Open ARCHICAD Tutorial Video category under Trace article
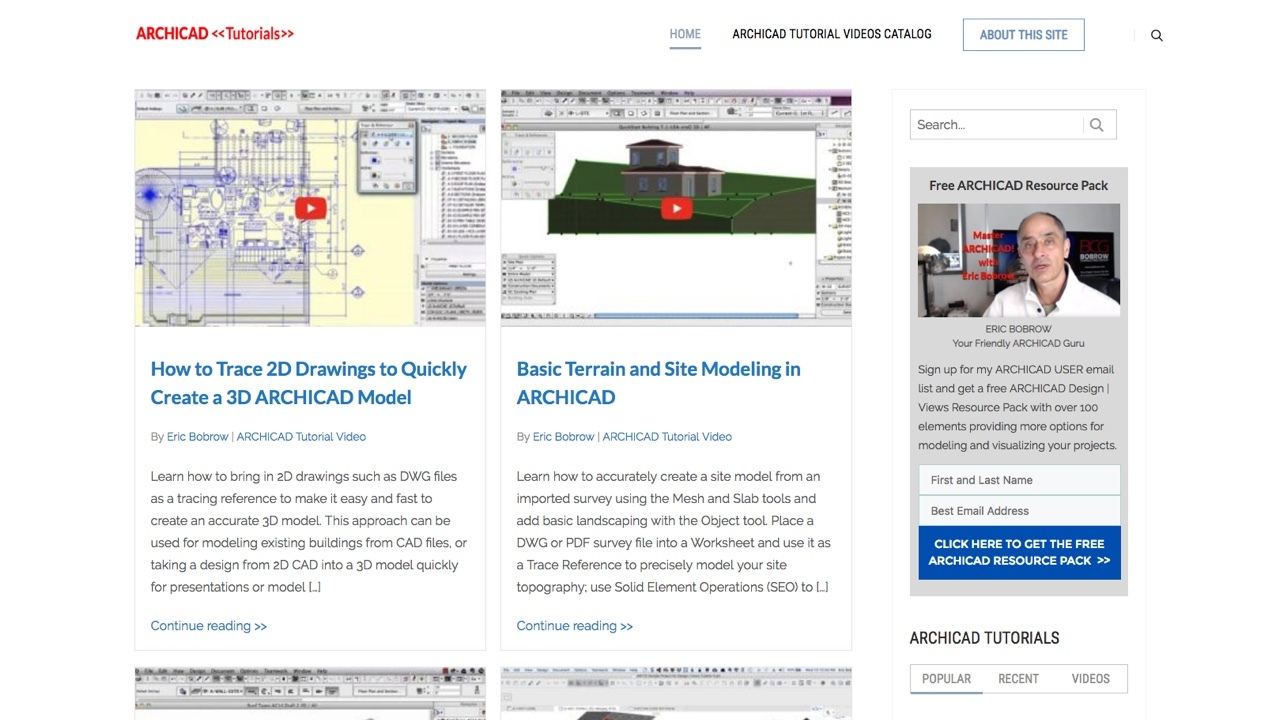The image size is (1280, 720). (x=301, y=437)
